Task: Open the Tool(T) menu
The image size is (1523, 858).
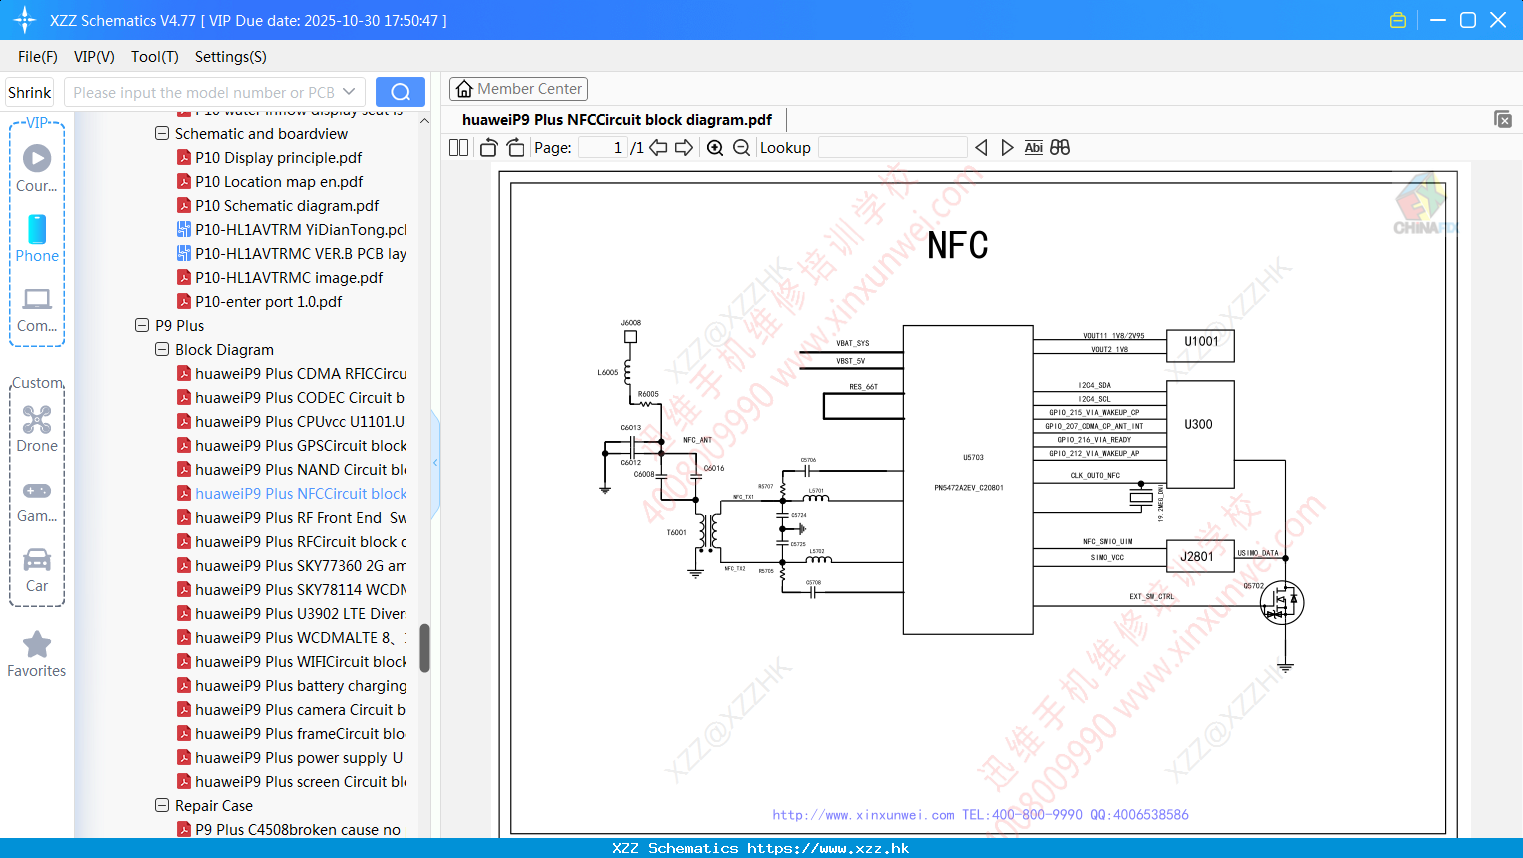Action: [x=155, y=57]
